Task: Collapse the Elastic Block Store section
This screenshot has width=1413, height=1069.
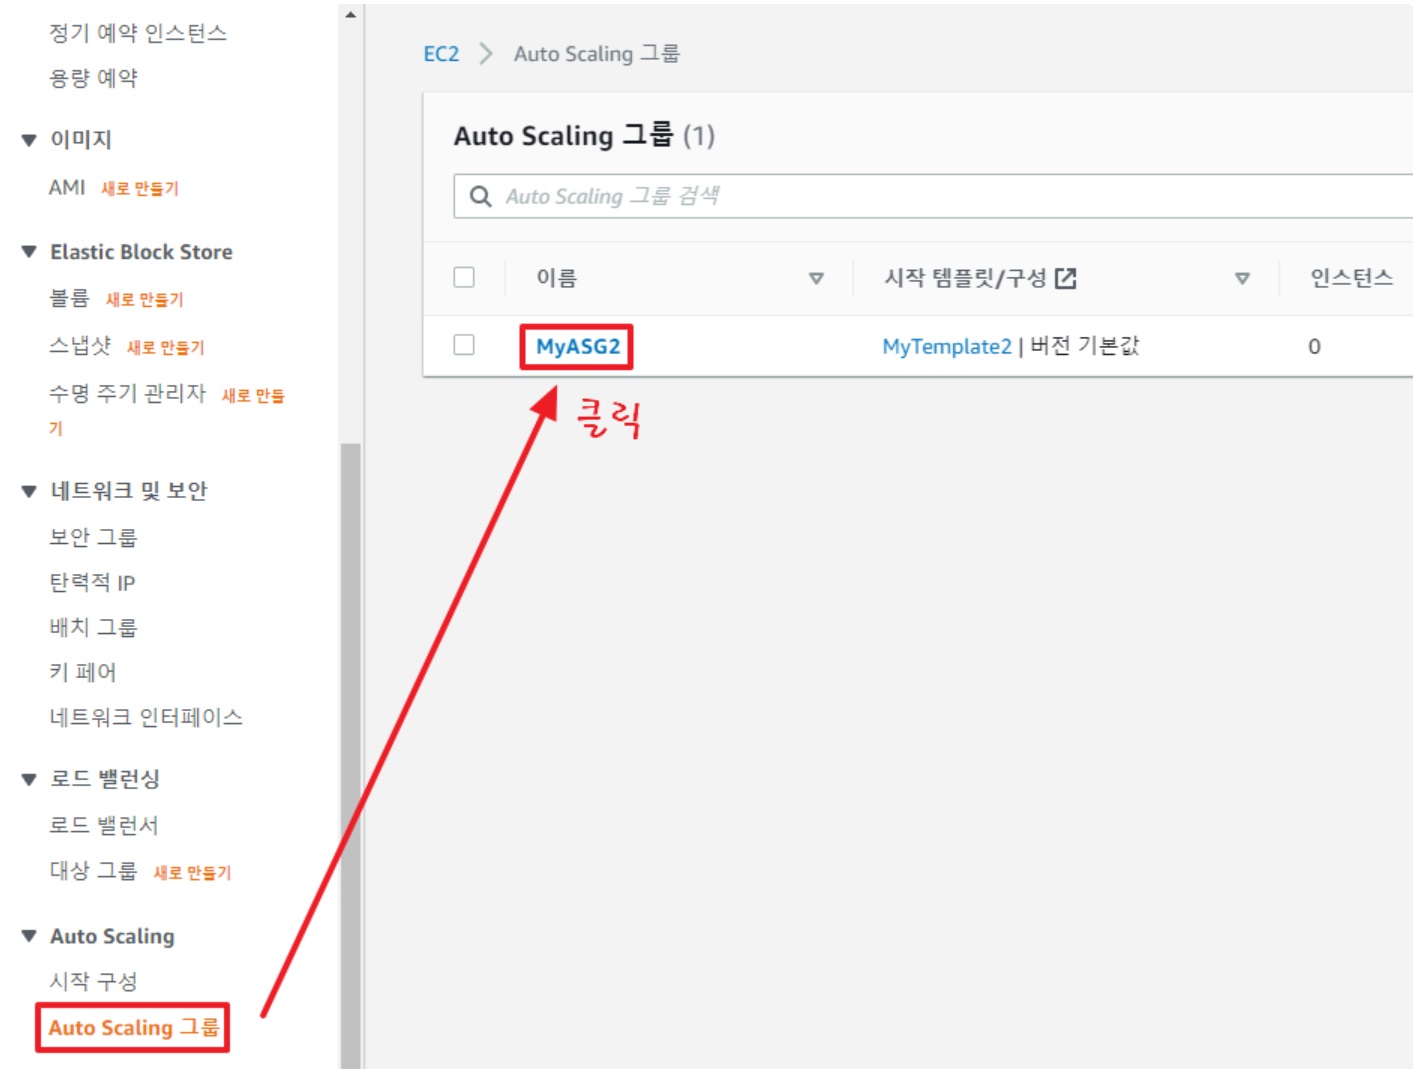Action: [29, 252]
